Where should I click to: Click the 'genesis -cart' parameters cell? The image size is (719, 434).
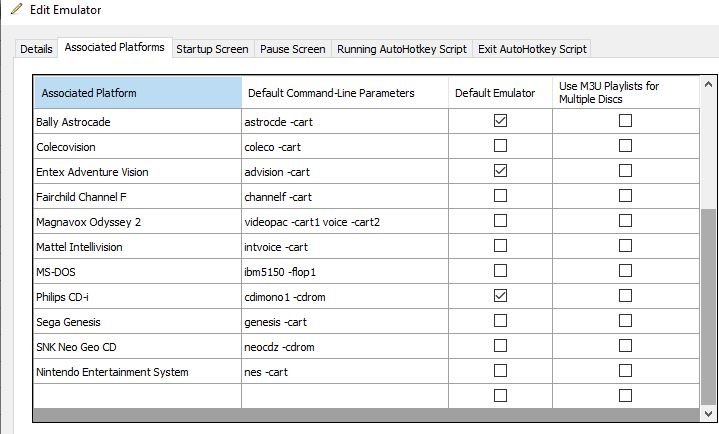coord(345,322)
